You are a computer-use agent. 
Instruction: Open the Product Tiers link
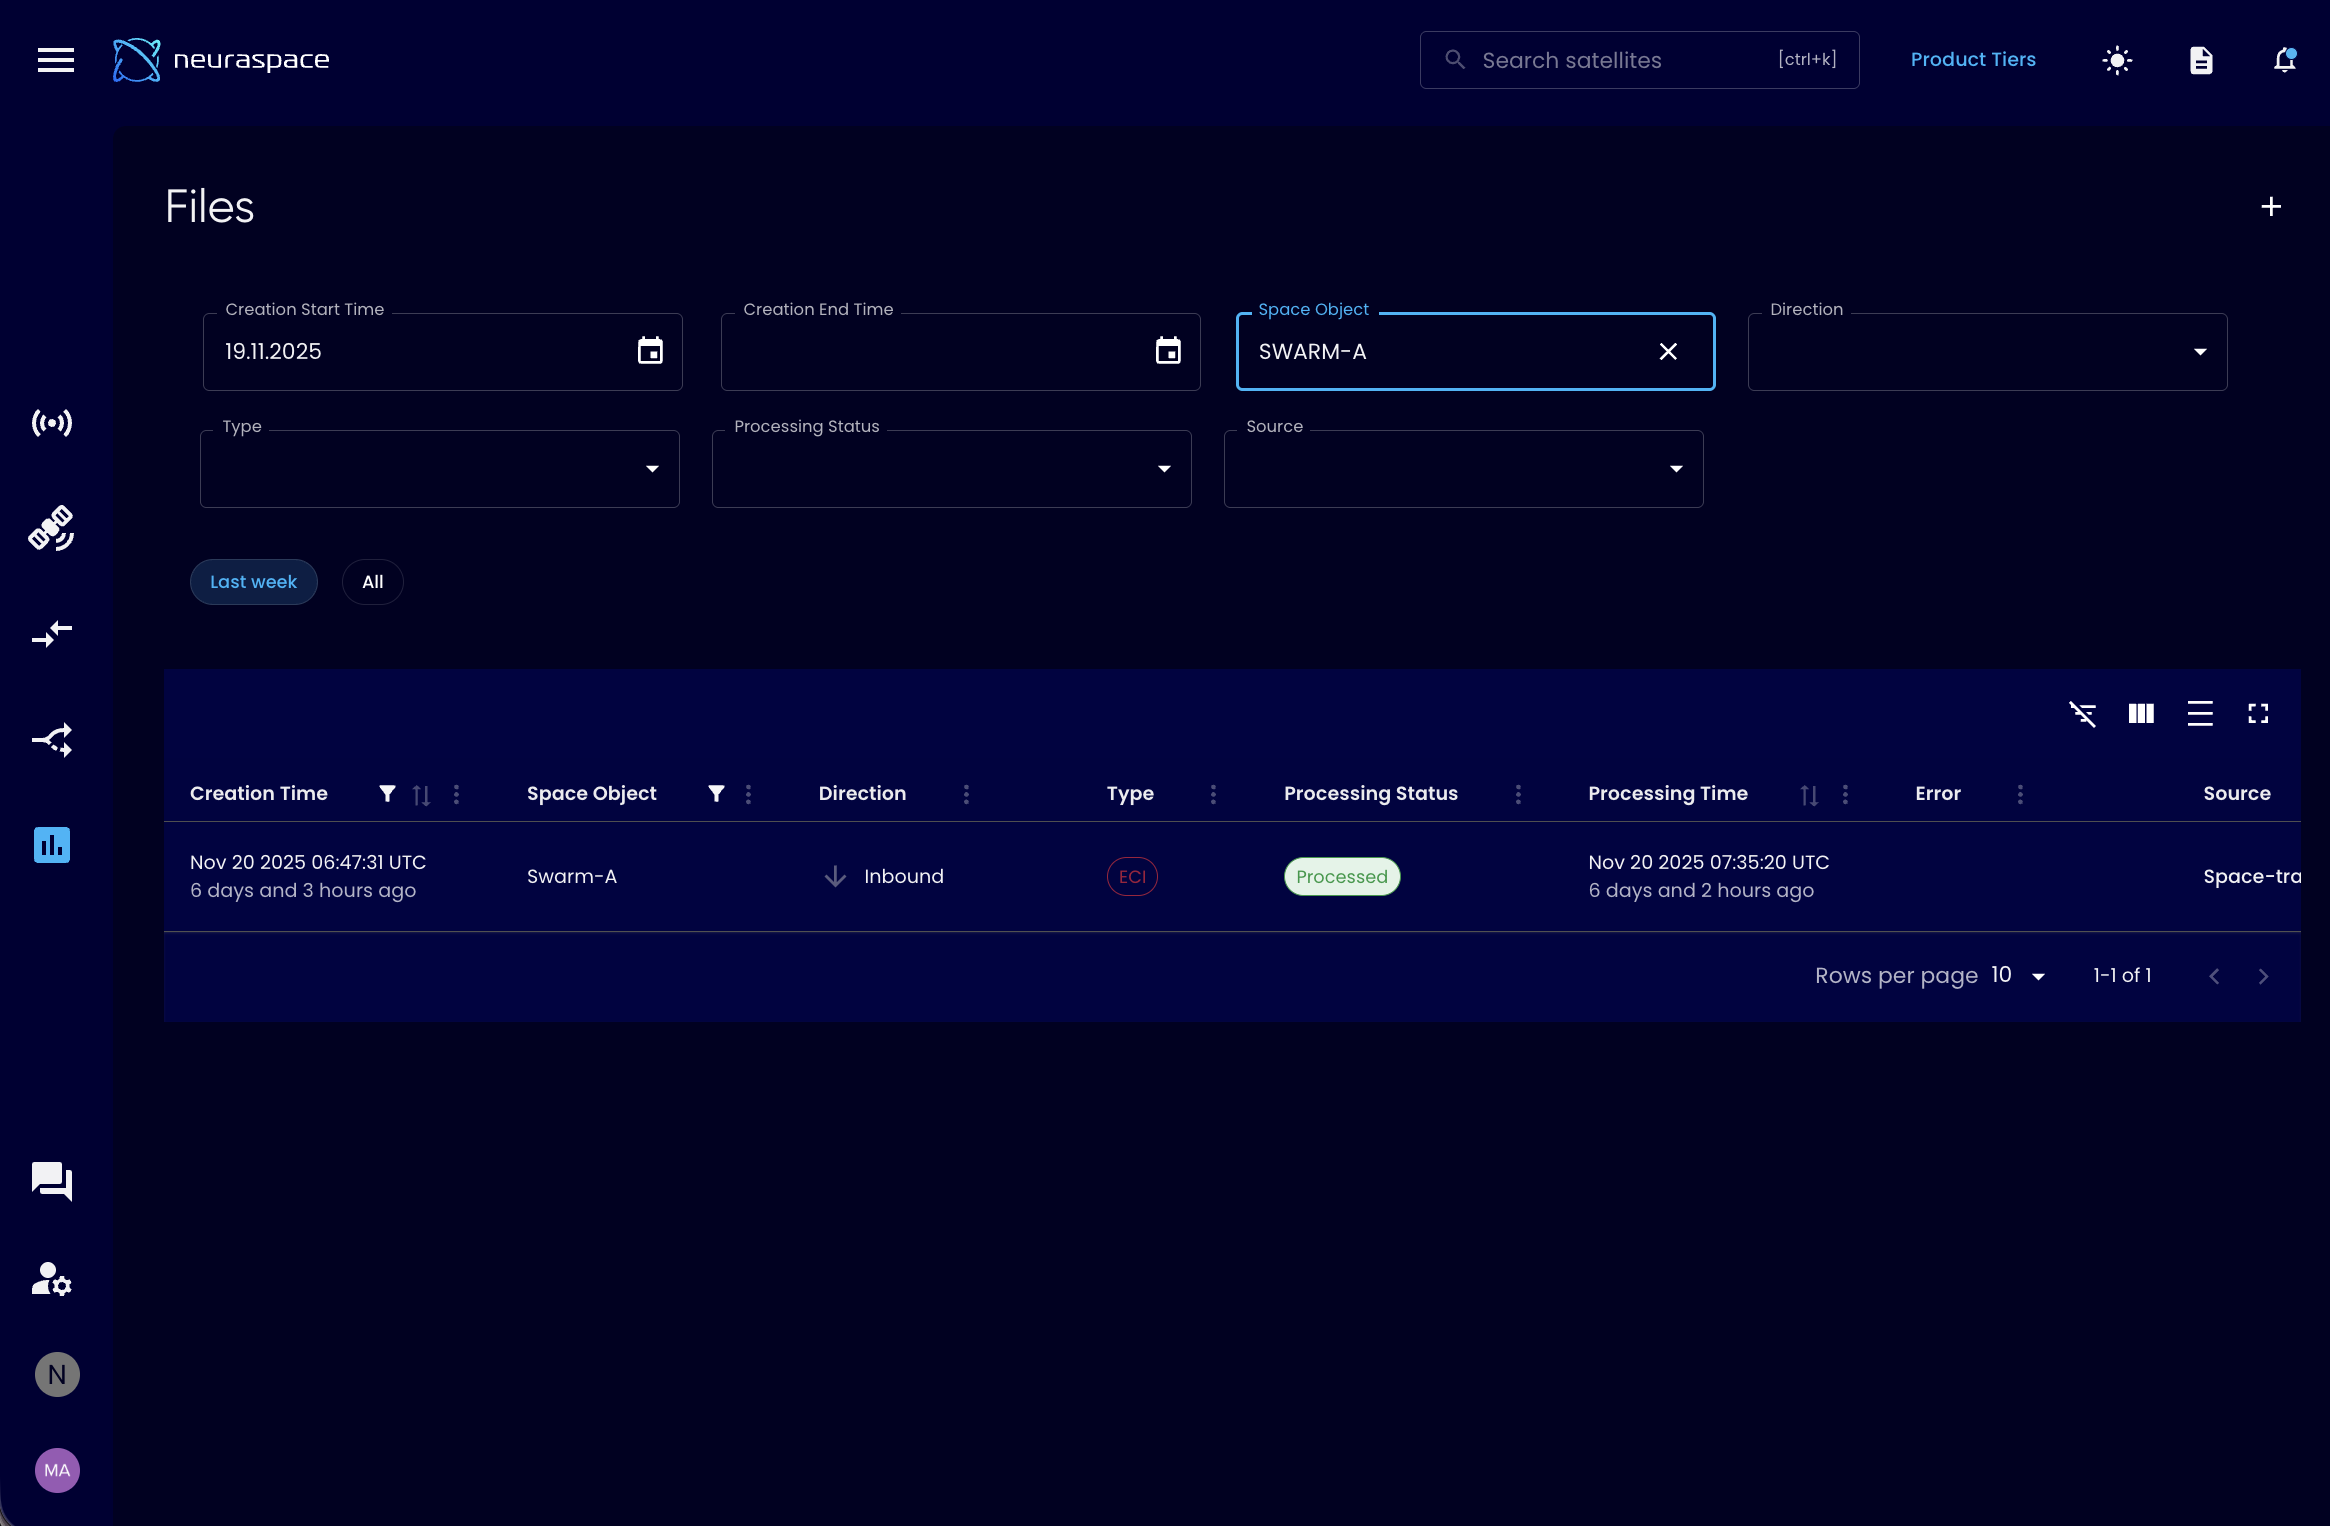(1973, 60)
